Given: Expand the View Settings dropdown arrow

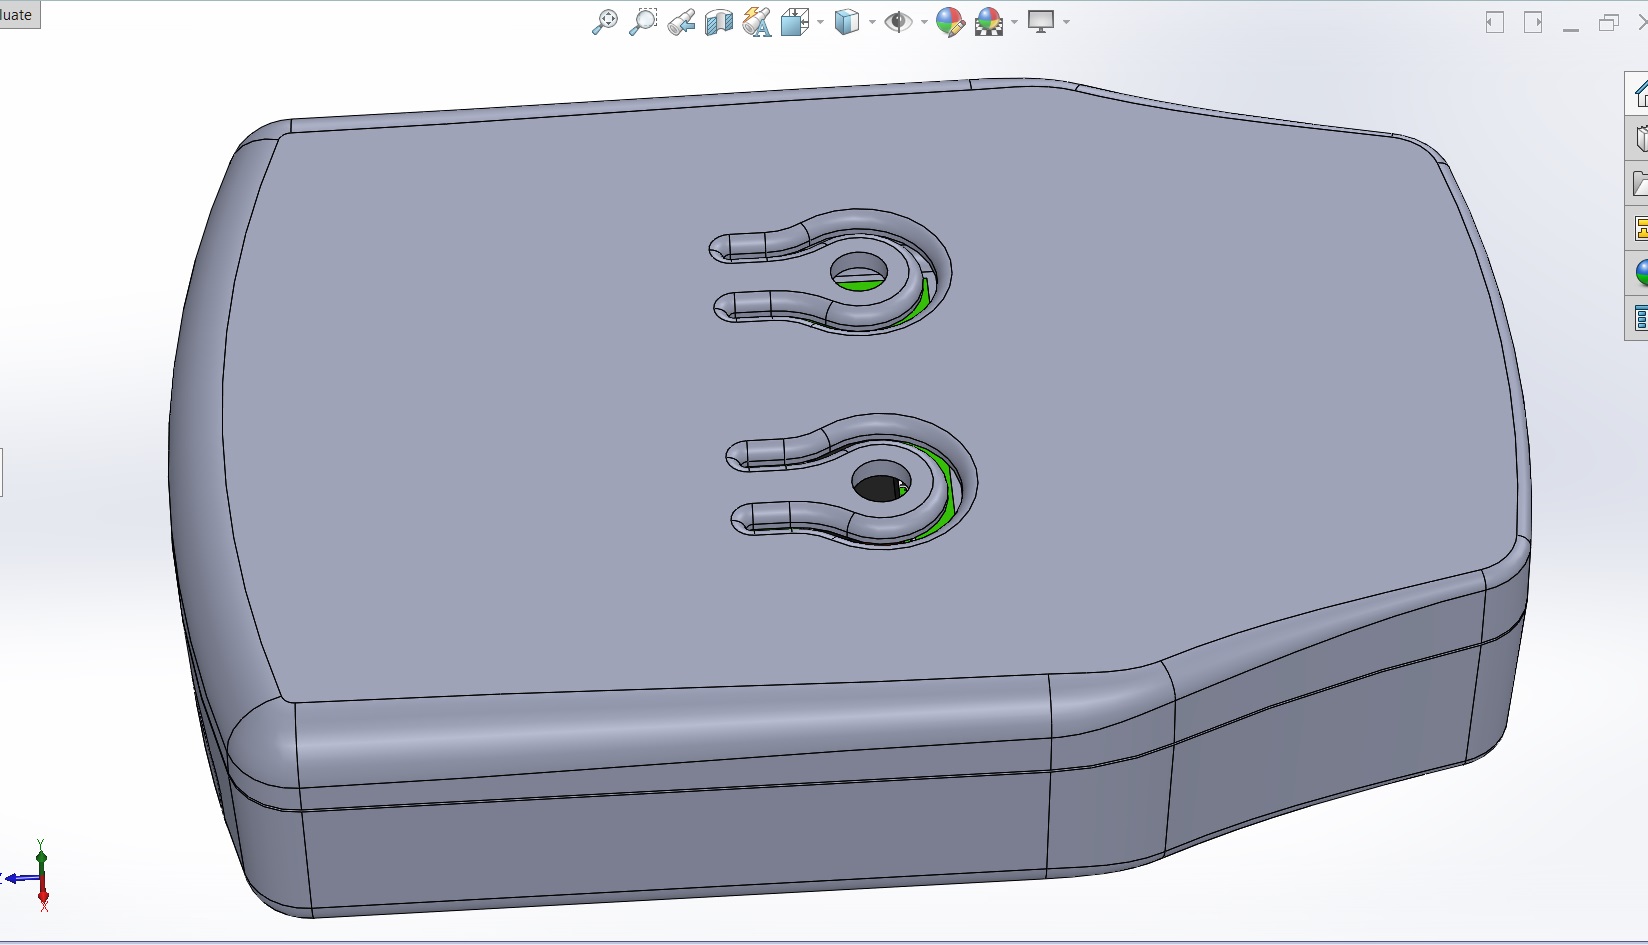Looking at the screenshot, I should tap(1066, 22).
